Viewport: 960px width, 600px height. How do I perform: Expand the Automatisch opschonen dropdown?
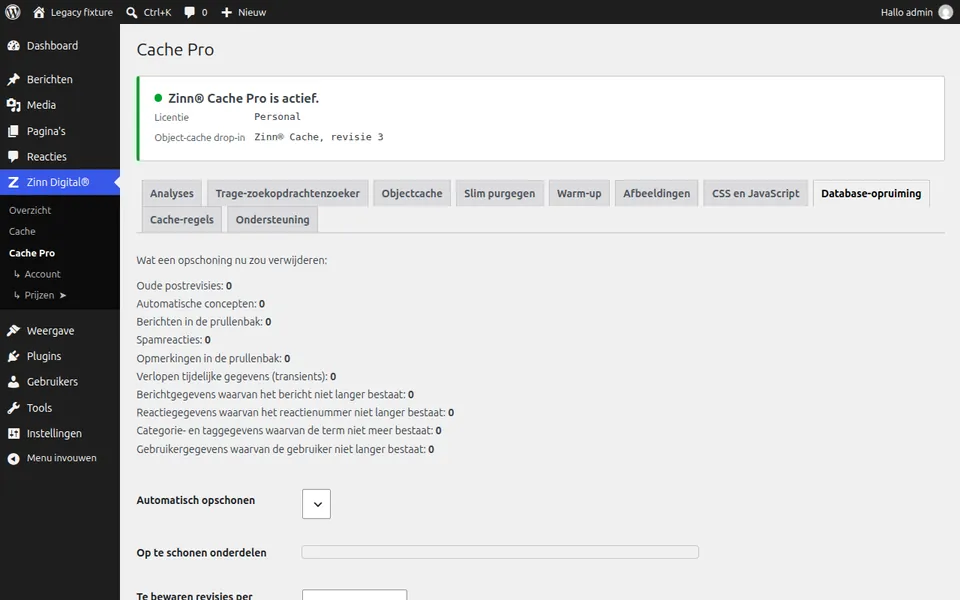[316, 504]
